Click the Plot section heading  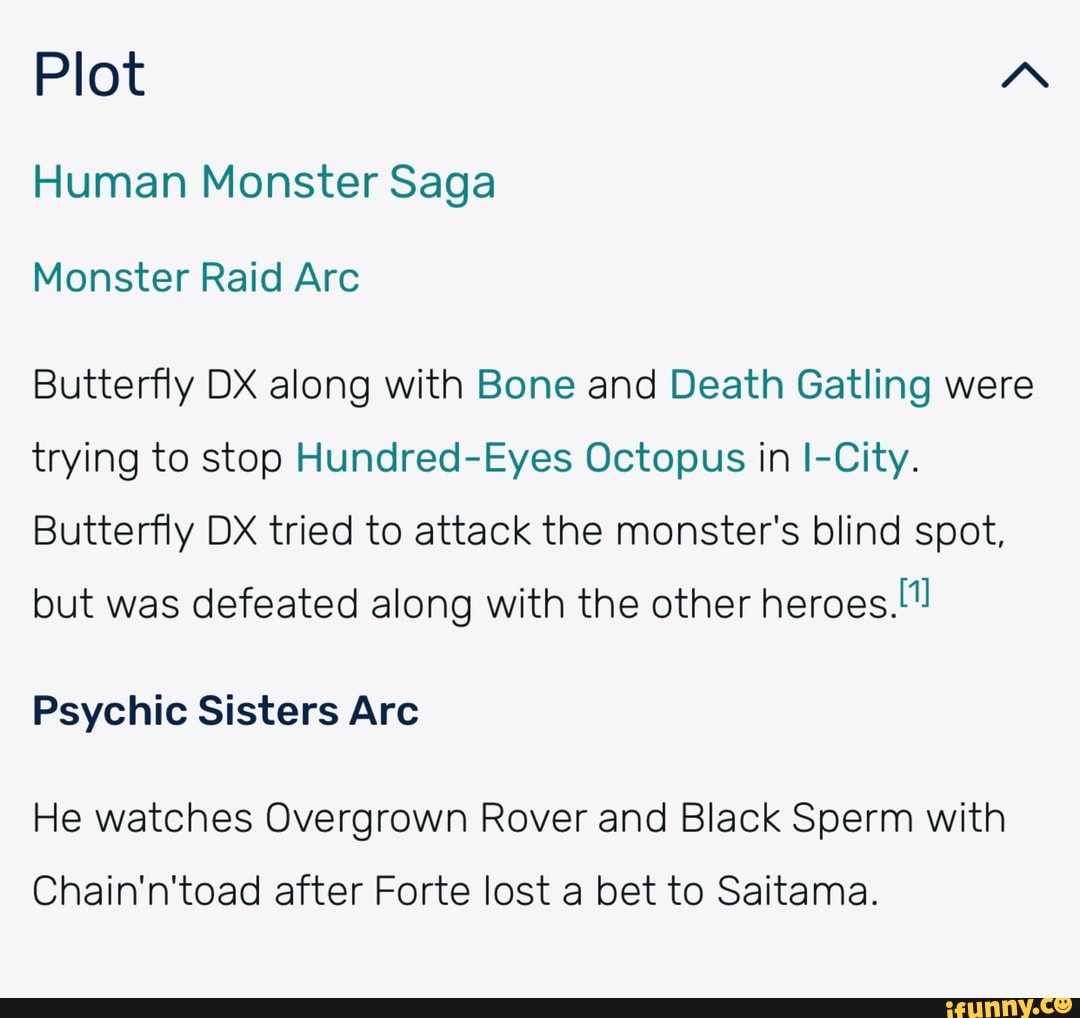coord(89,73)
